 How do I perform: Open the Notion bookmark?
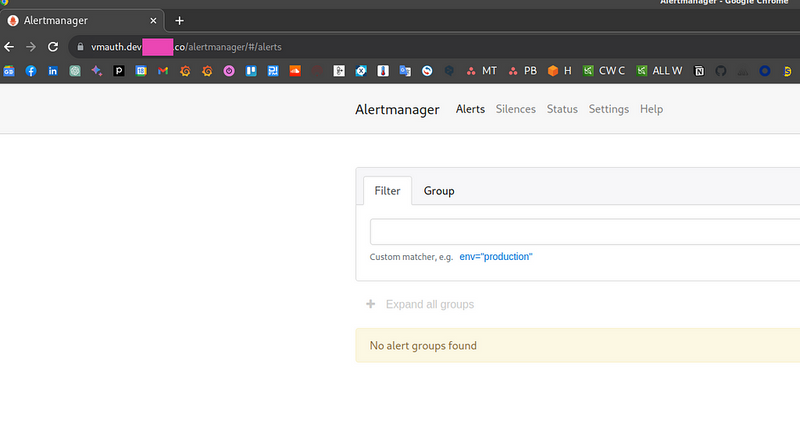[699, 71]
